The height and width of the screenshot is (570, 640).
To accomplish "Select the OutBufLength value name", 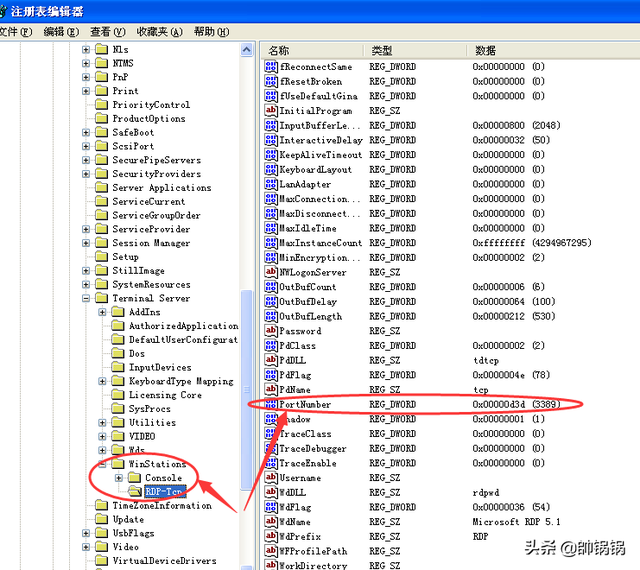I will coord(311,316).
